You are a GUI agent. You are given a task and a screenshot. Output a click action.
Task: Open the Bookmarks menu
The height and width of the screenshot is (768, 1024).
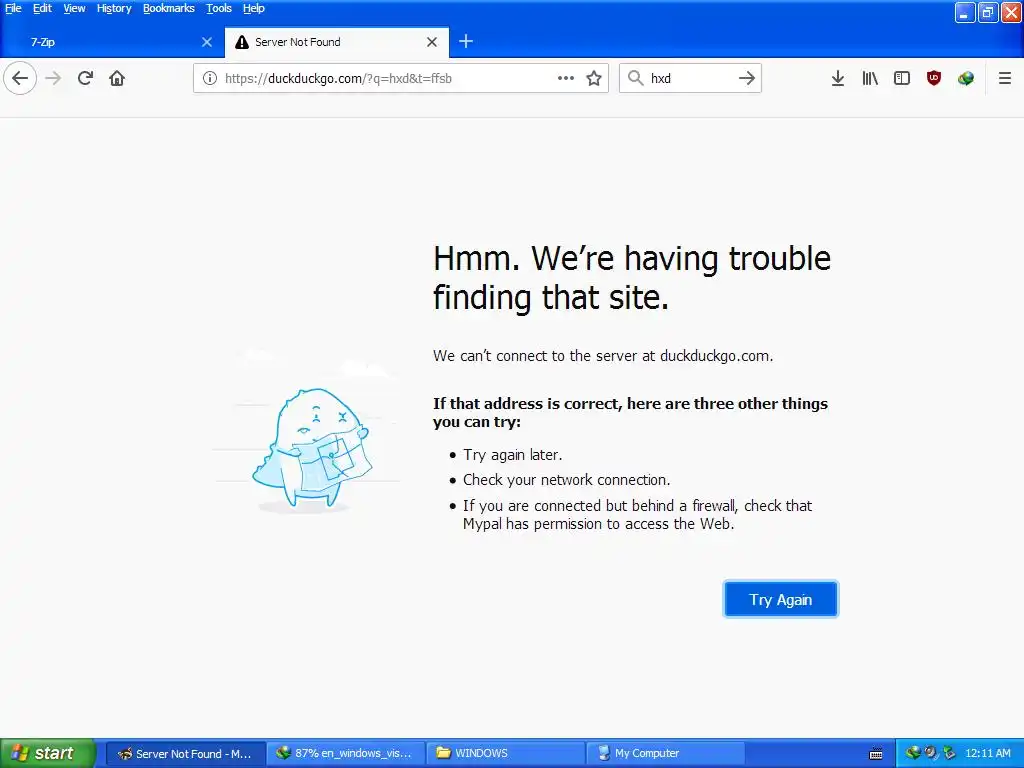pos(168,8)
